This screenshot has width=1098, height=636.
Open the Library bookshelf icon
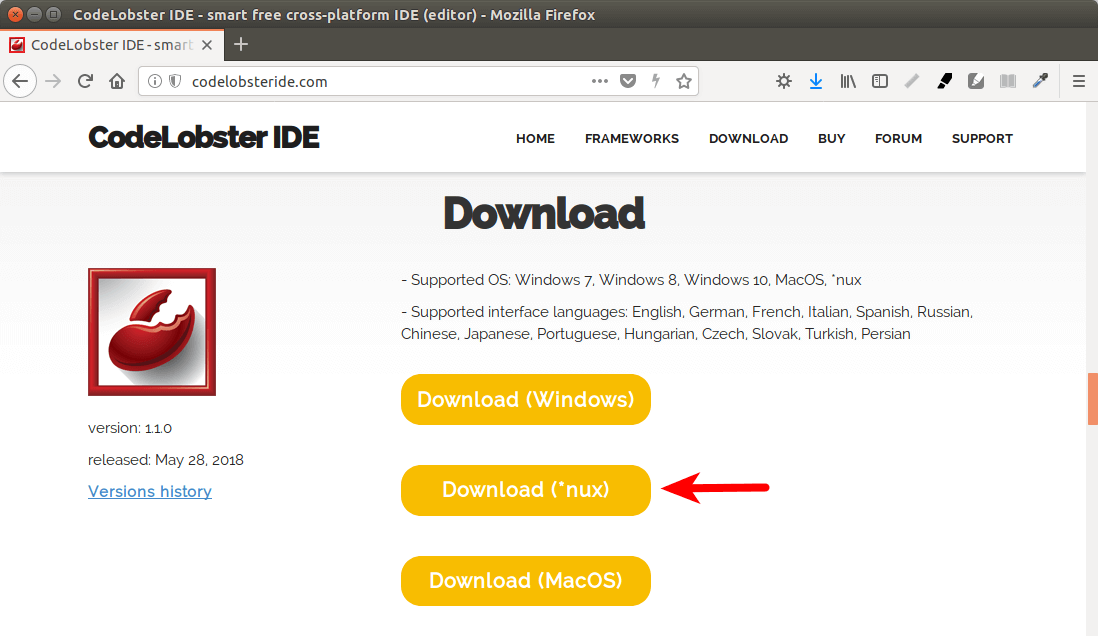(848, 82)
